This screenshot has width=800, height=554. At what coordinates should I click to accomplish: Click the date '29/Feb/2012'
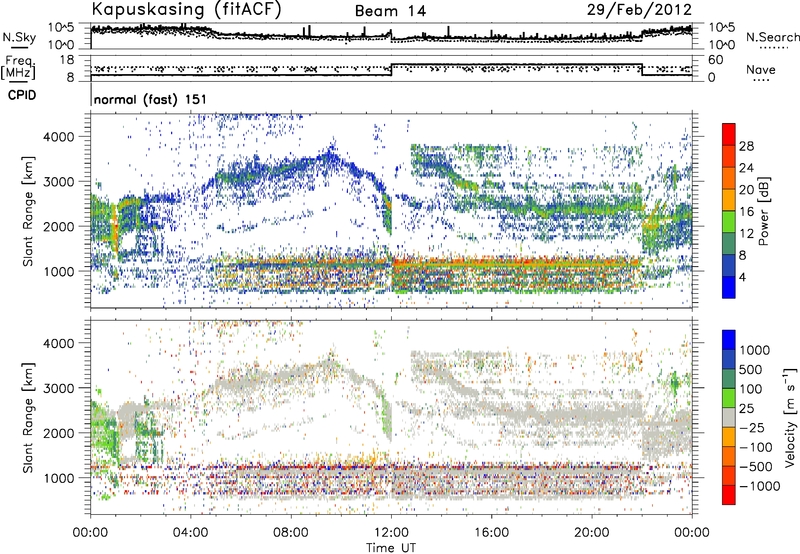click(639, 9)
